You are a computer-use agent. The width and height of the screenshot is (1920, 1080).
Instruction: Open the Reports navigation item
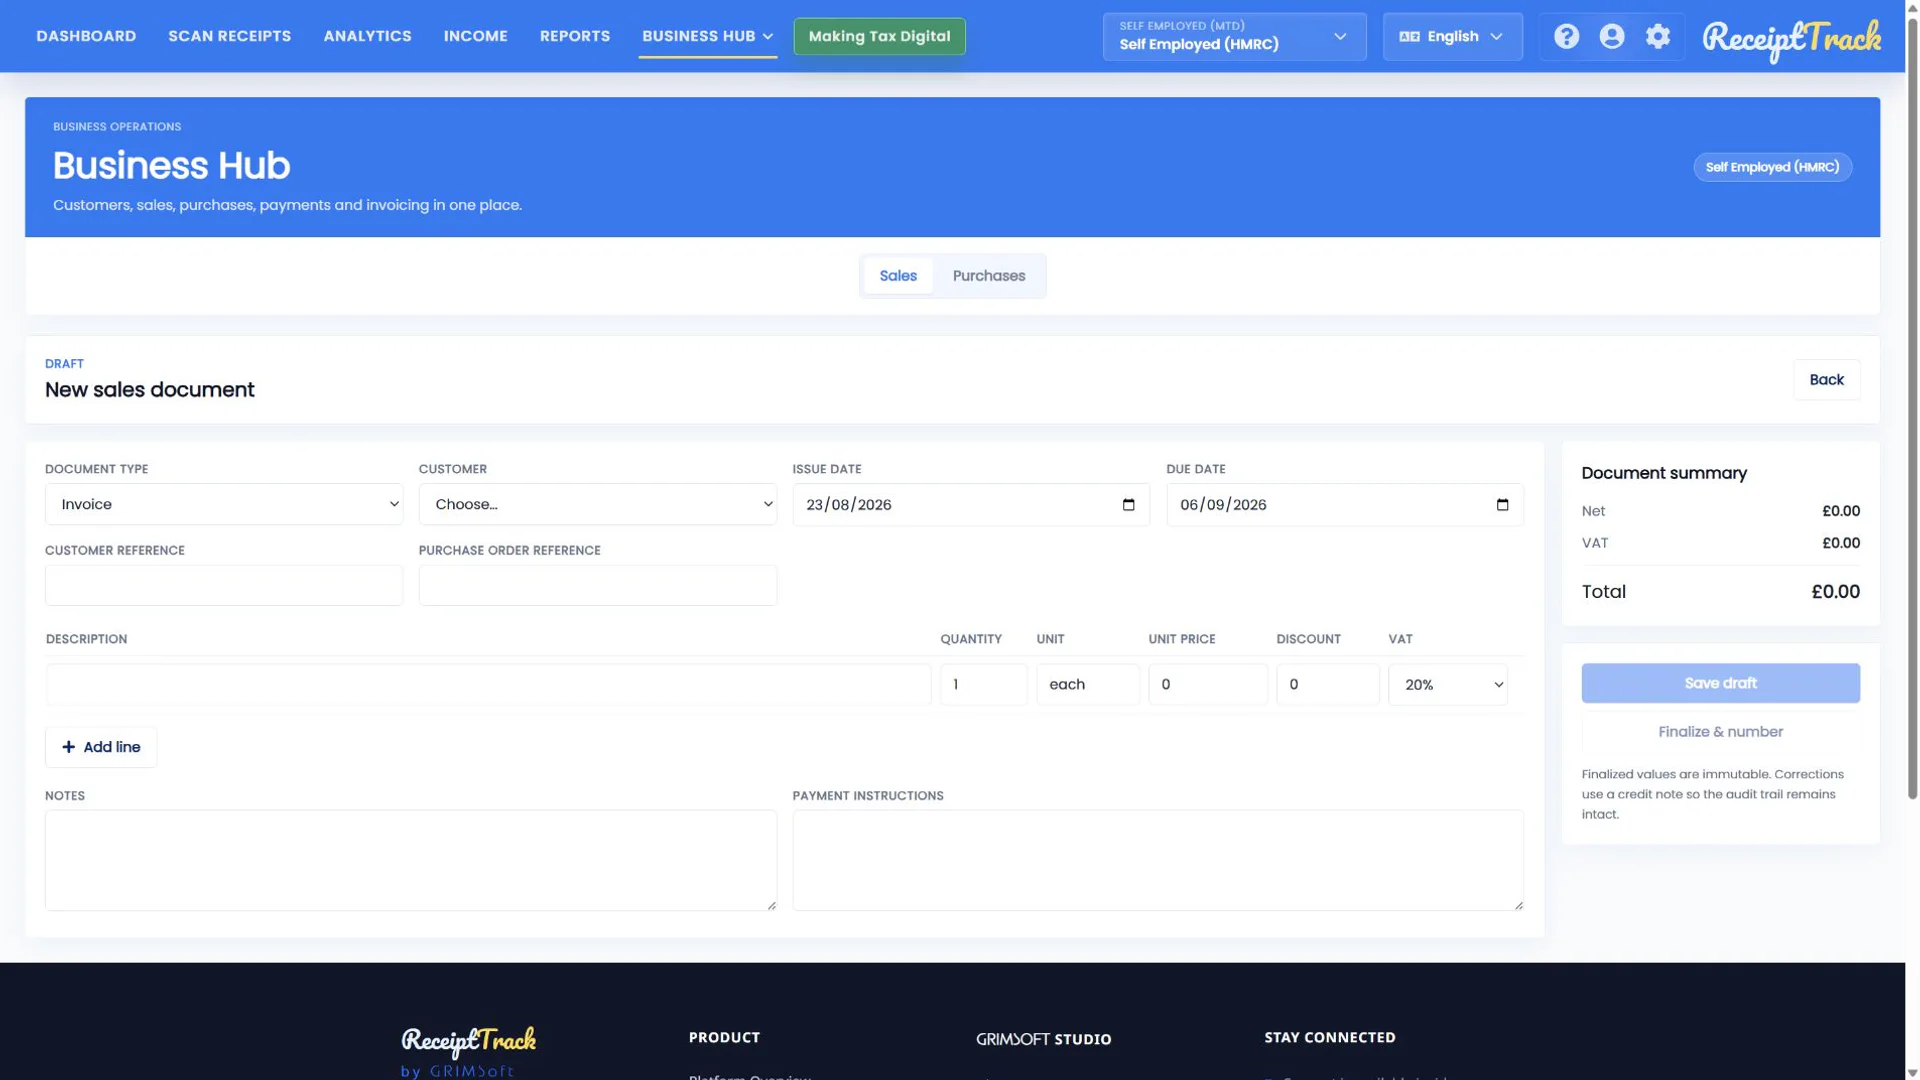pos(574,36)
